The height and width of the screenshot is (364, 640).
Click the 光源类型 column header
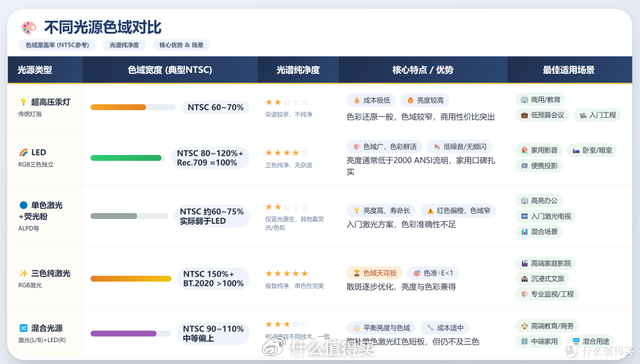(35, 70)
